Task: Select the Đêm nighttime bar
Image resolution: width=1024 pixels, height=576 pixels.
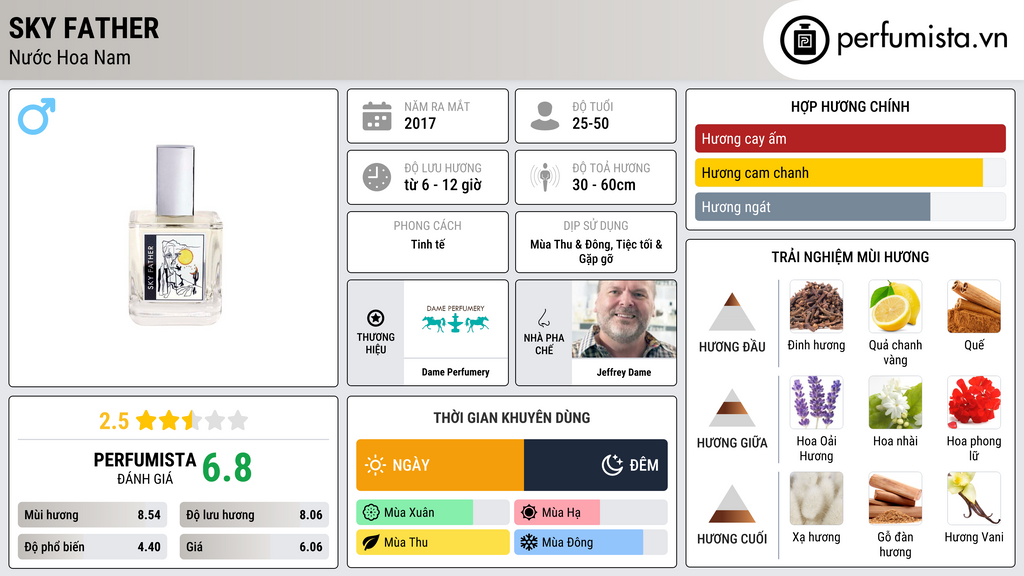Action: pyautogui.click(x=596, y=465)
